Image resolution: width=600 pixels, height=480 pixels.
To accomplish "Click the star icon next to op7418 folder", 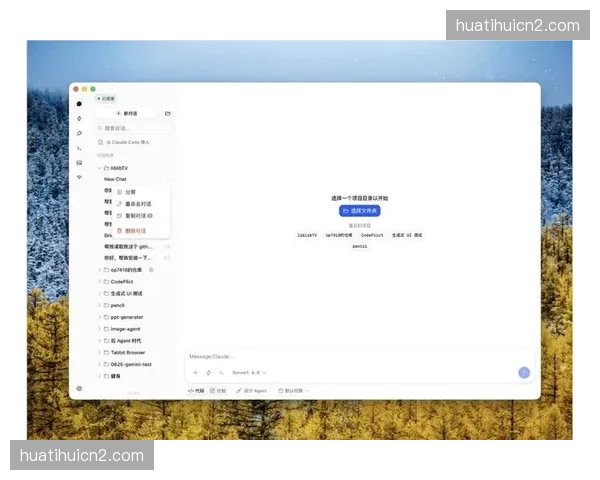I will pyautogui.click(x=151, y=270).
